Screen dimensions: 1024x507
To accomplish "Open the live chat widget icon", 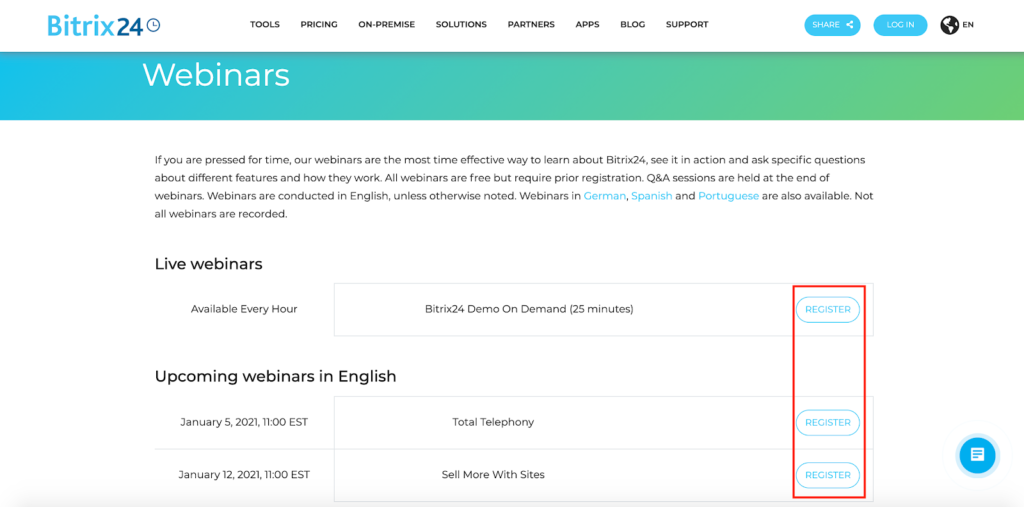I will [977, 455].
